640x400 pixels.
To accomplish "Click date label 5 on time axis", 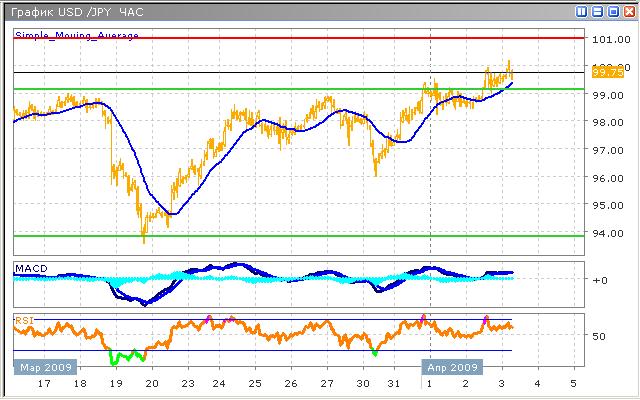I will [573, 384].
